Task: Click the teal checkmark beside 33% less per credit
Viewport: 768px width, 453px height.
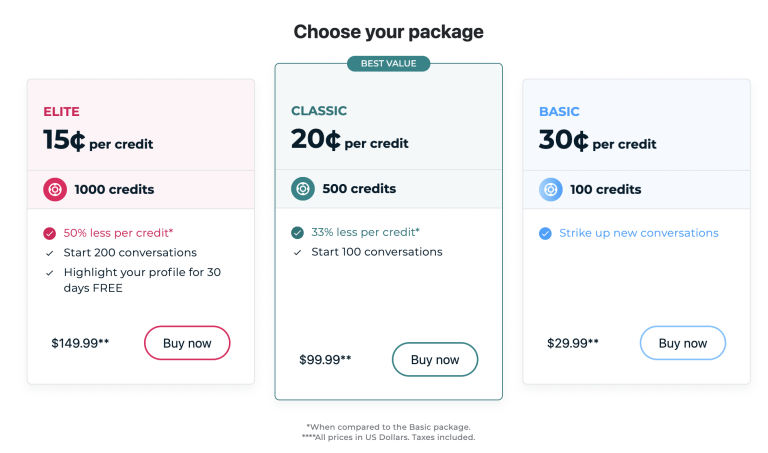Action: (x=297, y=233)
